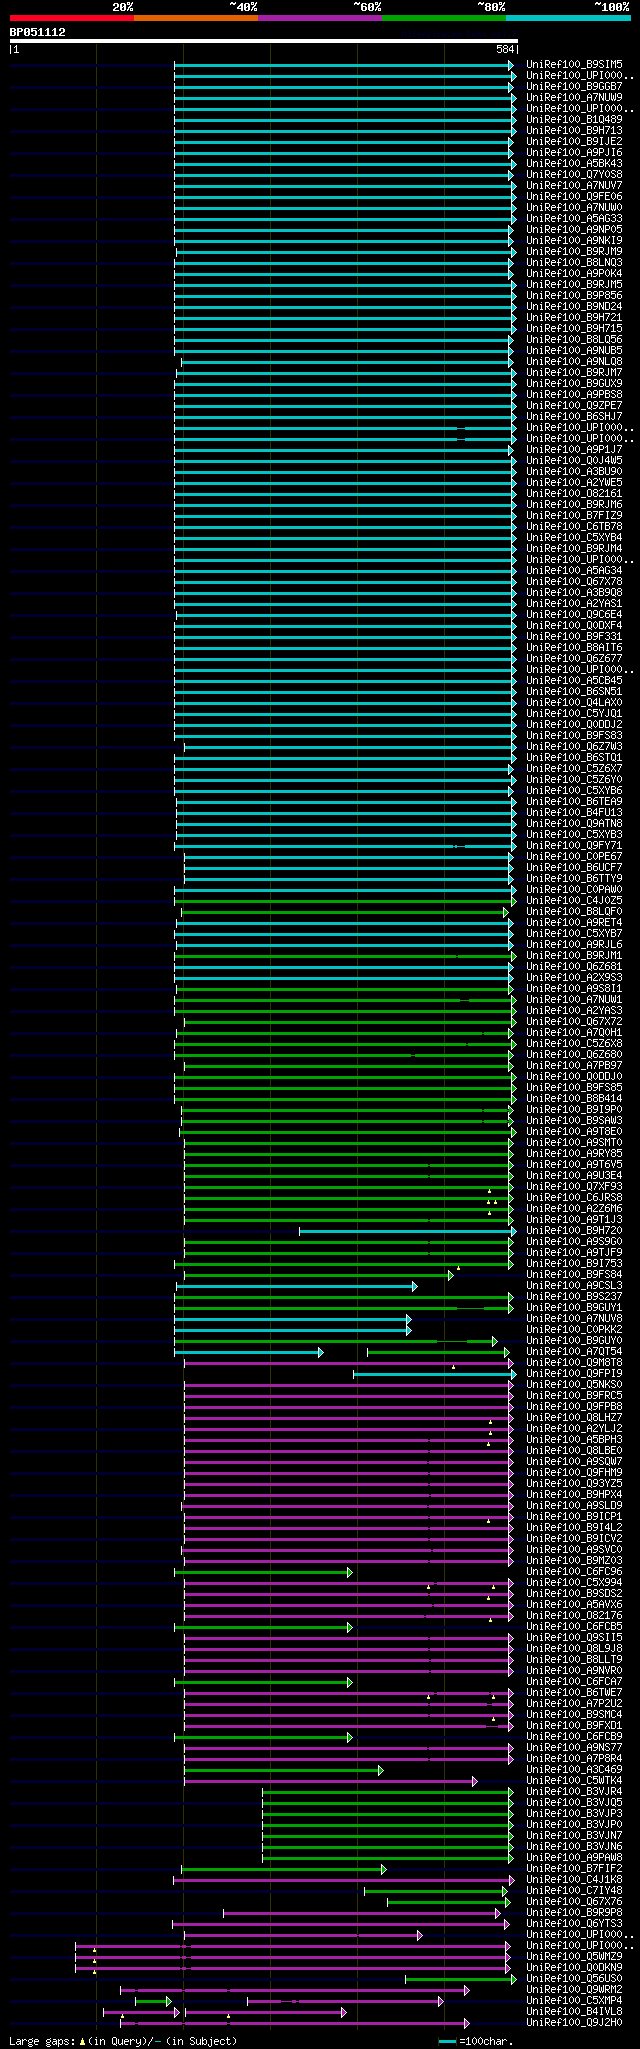The height and width of the screenshot is (2049, 640).
Task: Select hit label UniRef100_O82161
Action: click(x=574, y=494)
